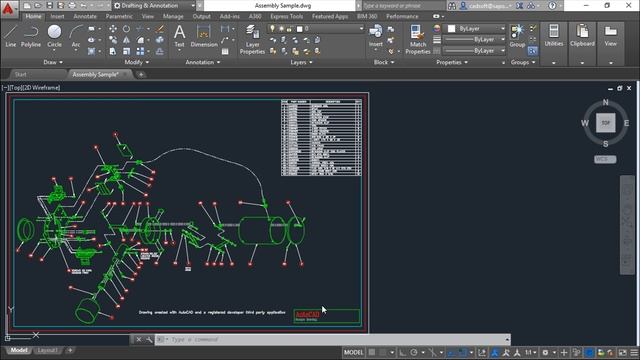640x360 pixels.
Task: Click the Rotate tool in Modify panel
Action: click(127, 29)
